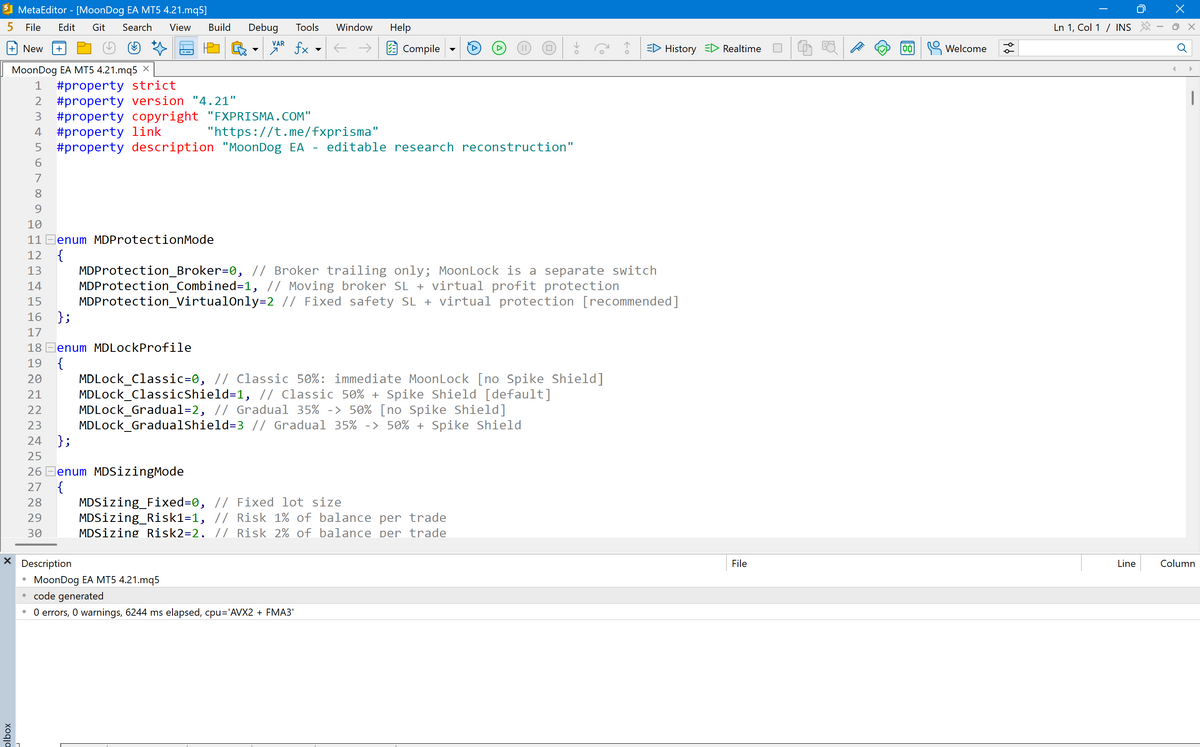Open the Search menu
Image resolution: width=1200 pixels, height=747 pixels.
[137, 27]
